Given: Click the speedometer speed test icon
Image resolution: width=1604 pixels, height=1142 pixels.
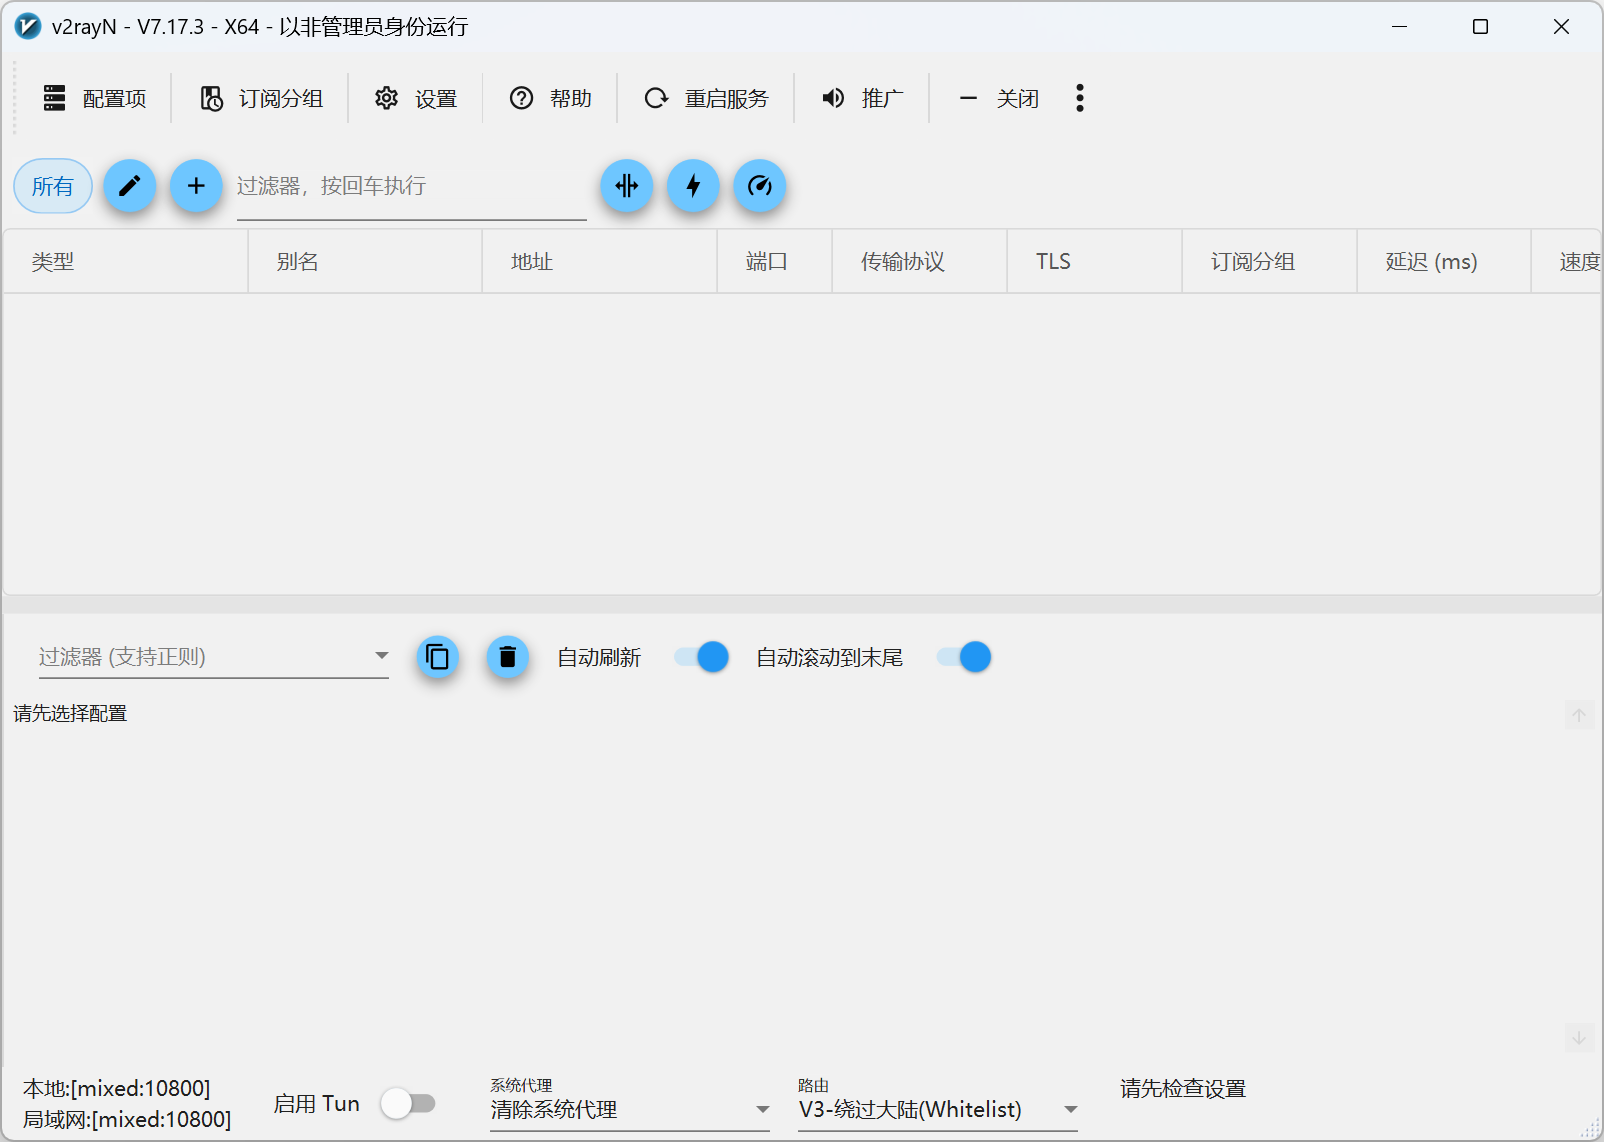Looking at the screenshot, I should click(x=760, y=186).
